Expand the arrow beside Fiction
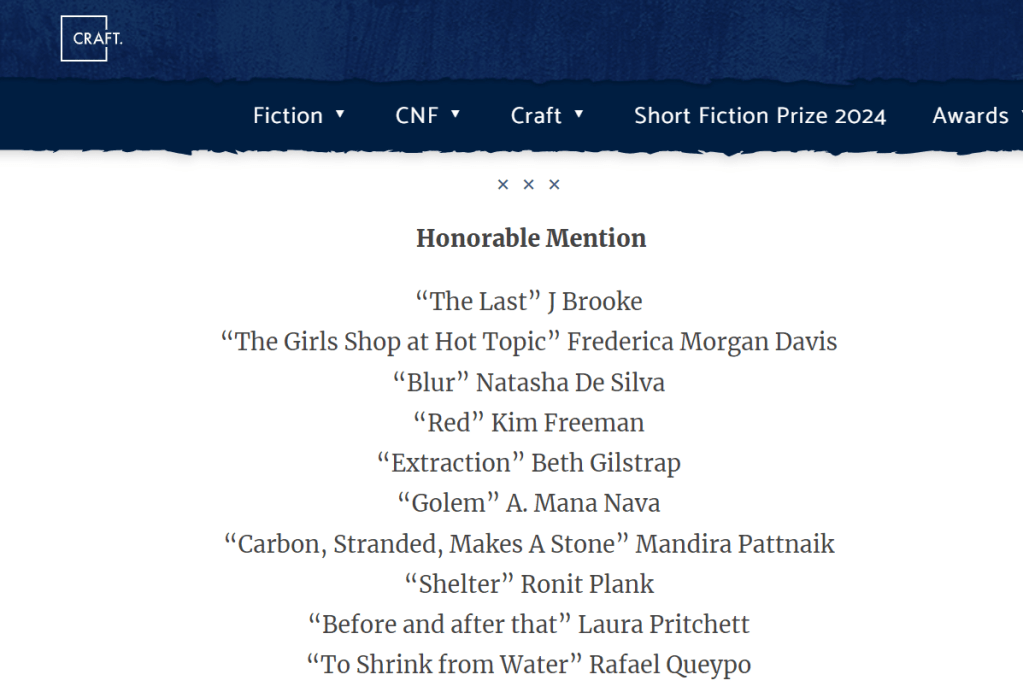This screenshot has height=692, width=1023. [340, 114]
